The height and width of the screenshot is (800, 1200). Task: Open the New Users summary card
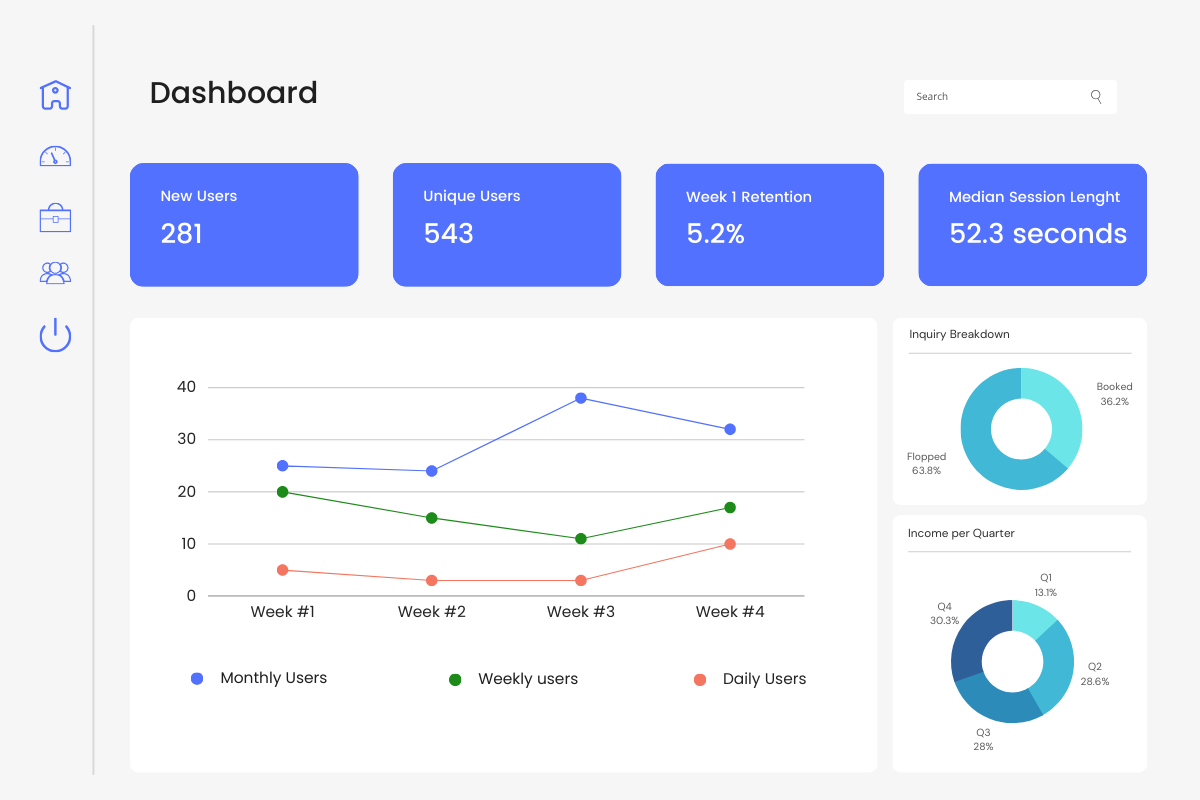pos(244,224)
